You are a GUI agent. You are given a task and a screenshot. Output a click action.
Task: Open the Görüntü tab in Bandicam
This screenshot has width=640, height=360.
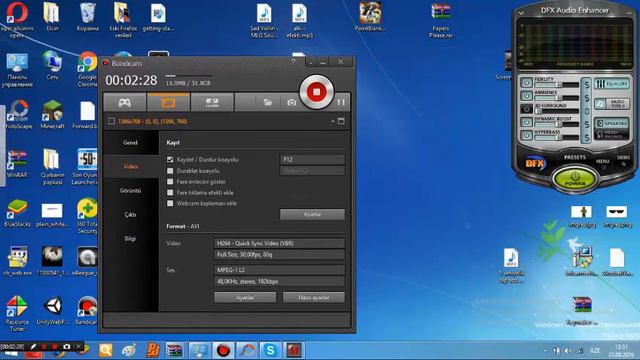coord(131,191)
